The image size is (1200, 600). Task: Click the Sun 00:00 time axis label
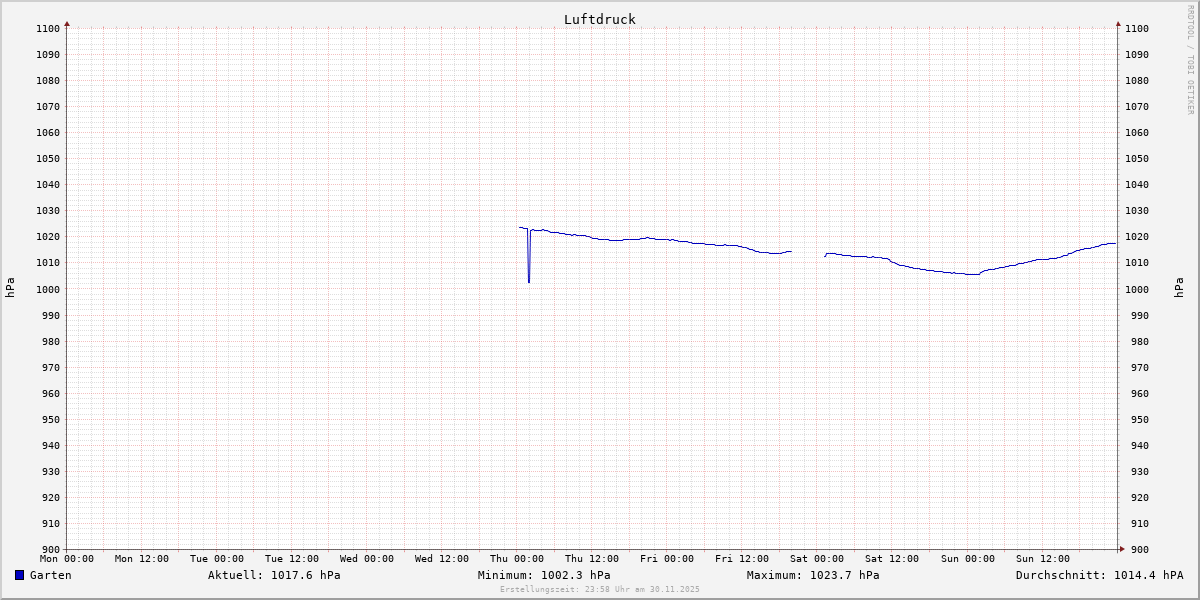(967, 559)
